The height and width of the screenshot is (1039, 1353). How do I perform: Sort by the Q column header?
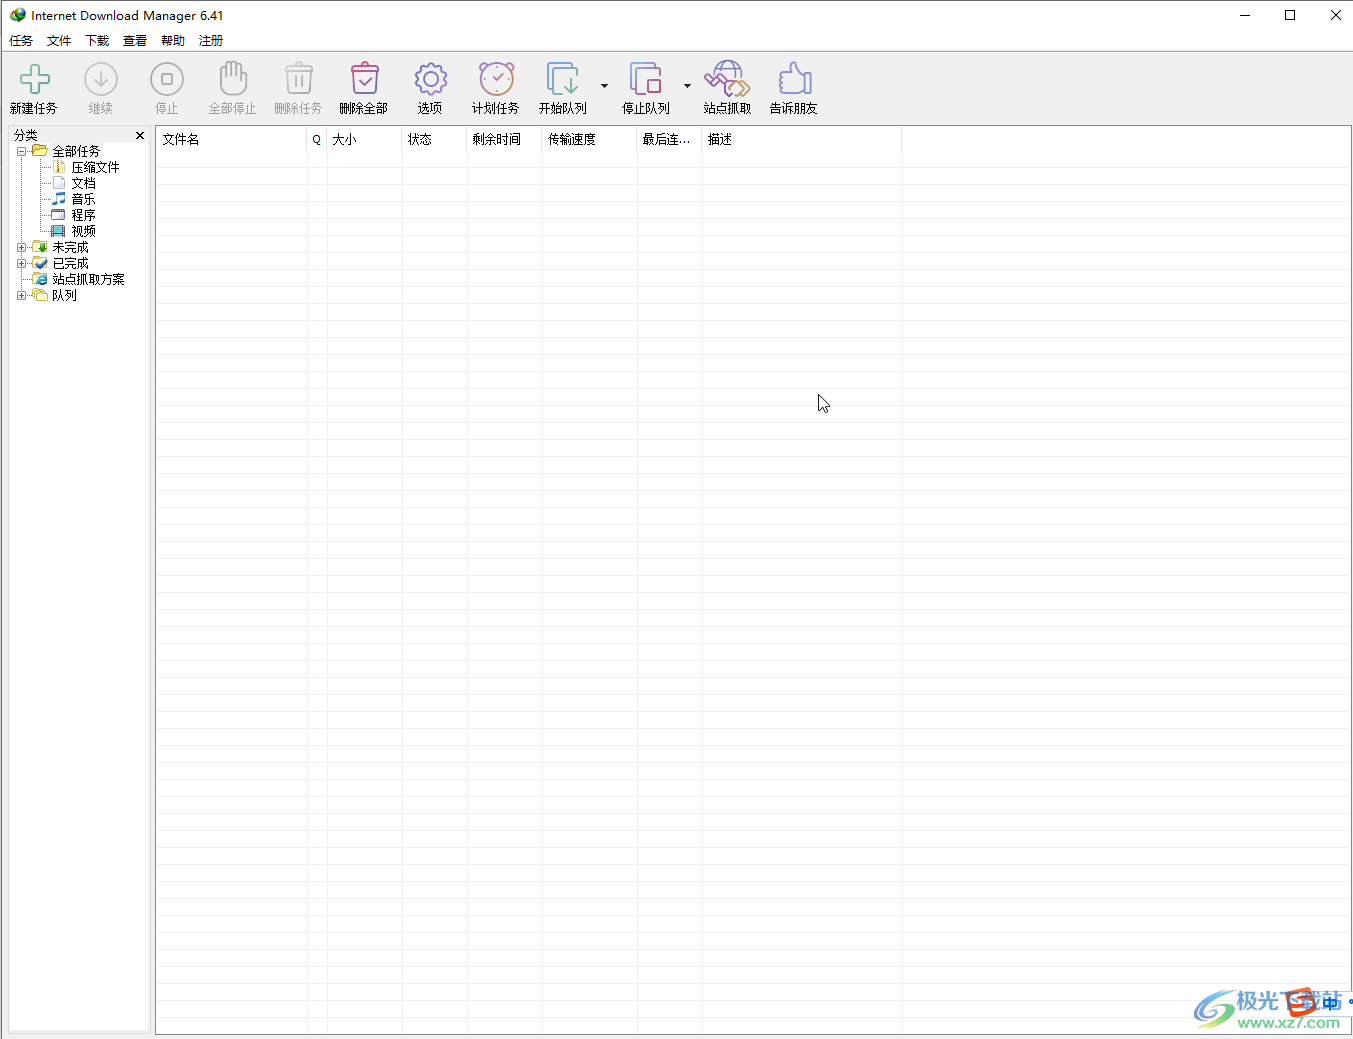tap(317, 139)
